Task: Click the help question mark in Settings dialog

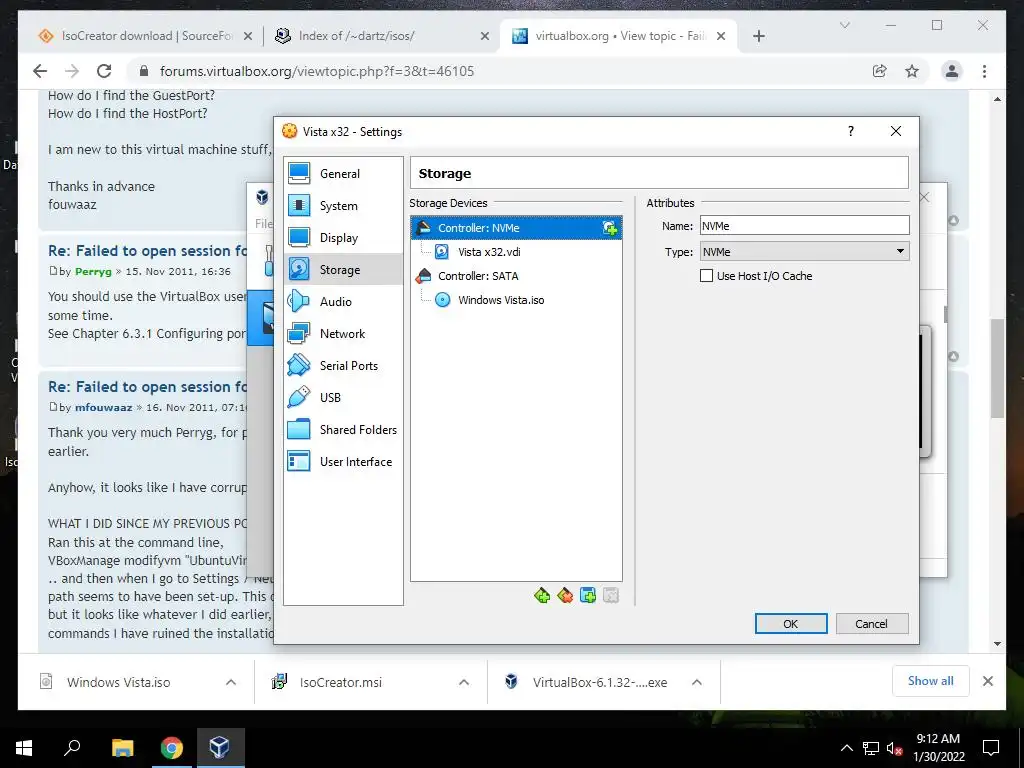Action: point(850,131)
